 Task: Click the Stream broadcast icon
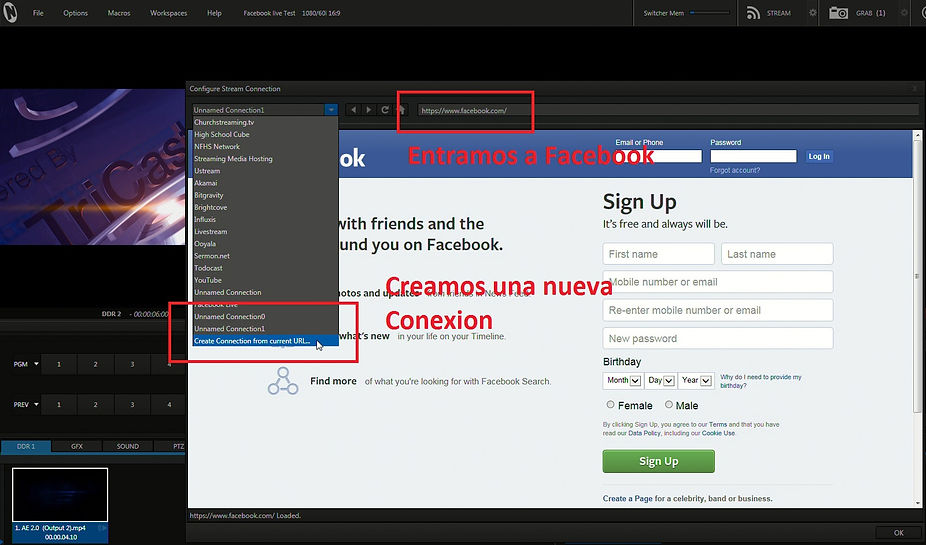753,13
